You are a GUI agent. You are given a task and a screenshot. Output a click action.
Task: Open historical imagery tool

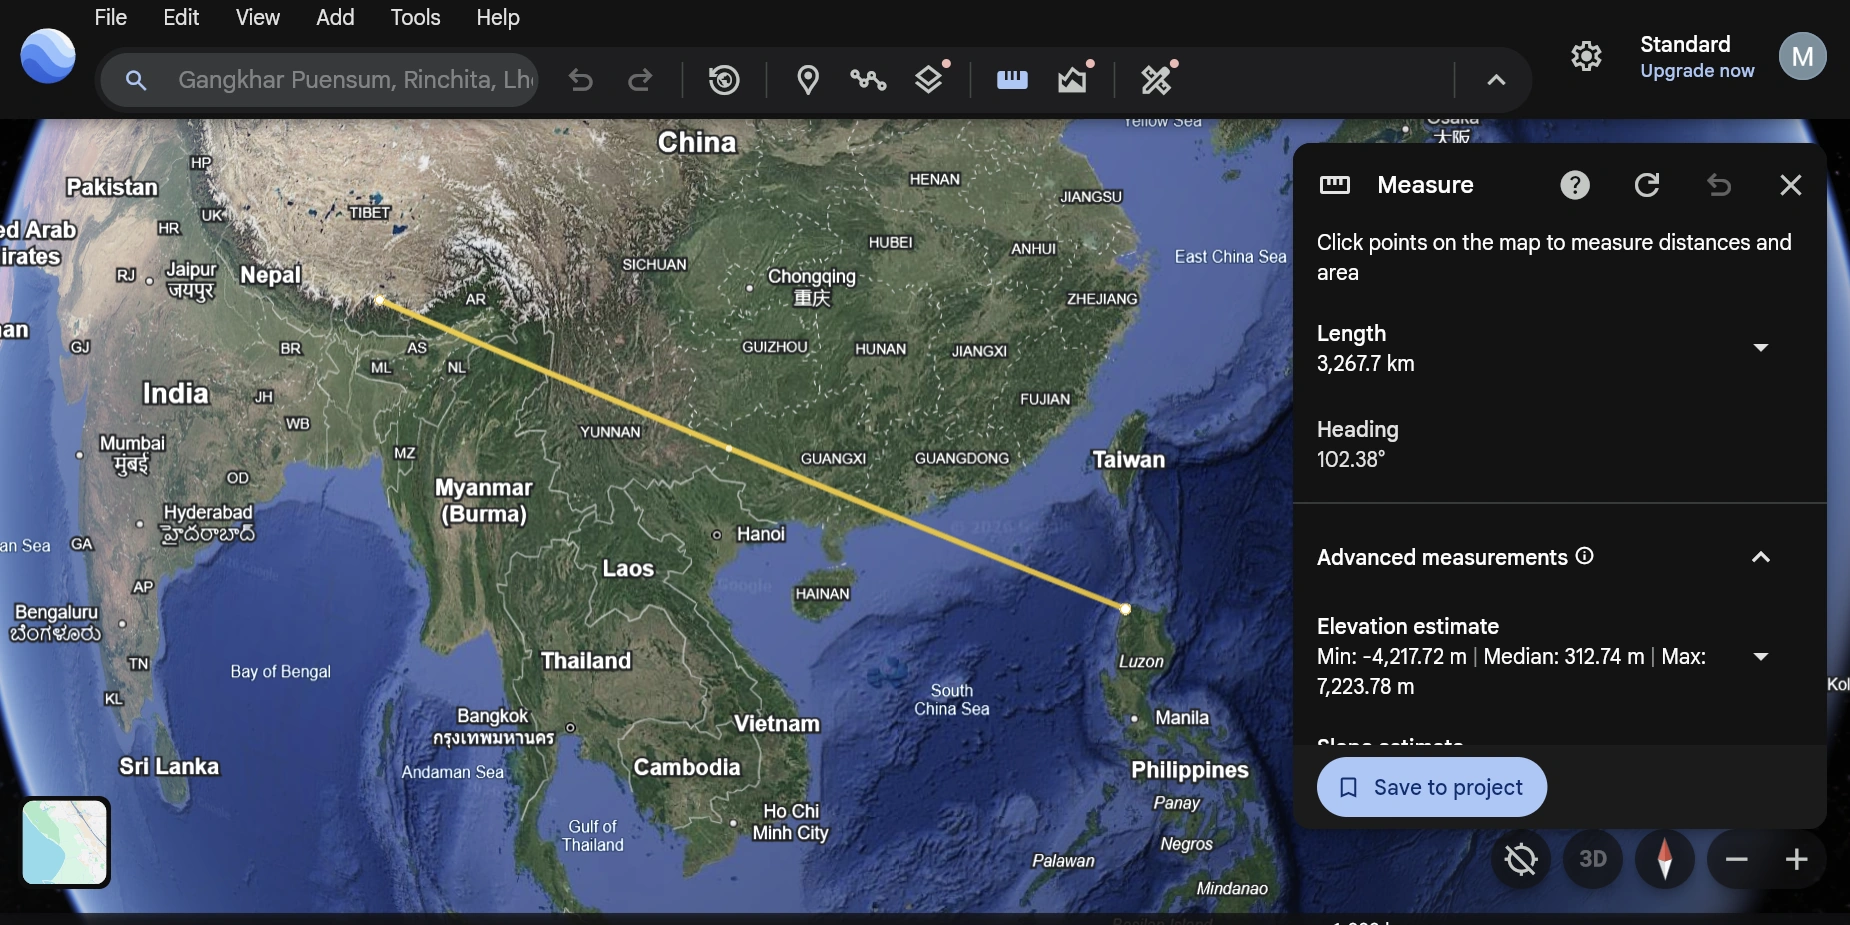724,79
